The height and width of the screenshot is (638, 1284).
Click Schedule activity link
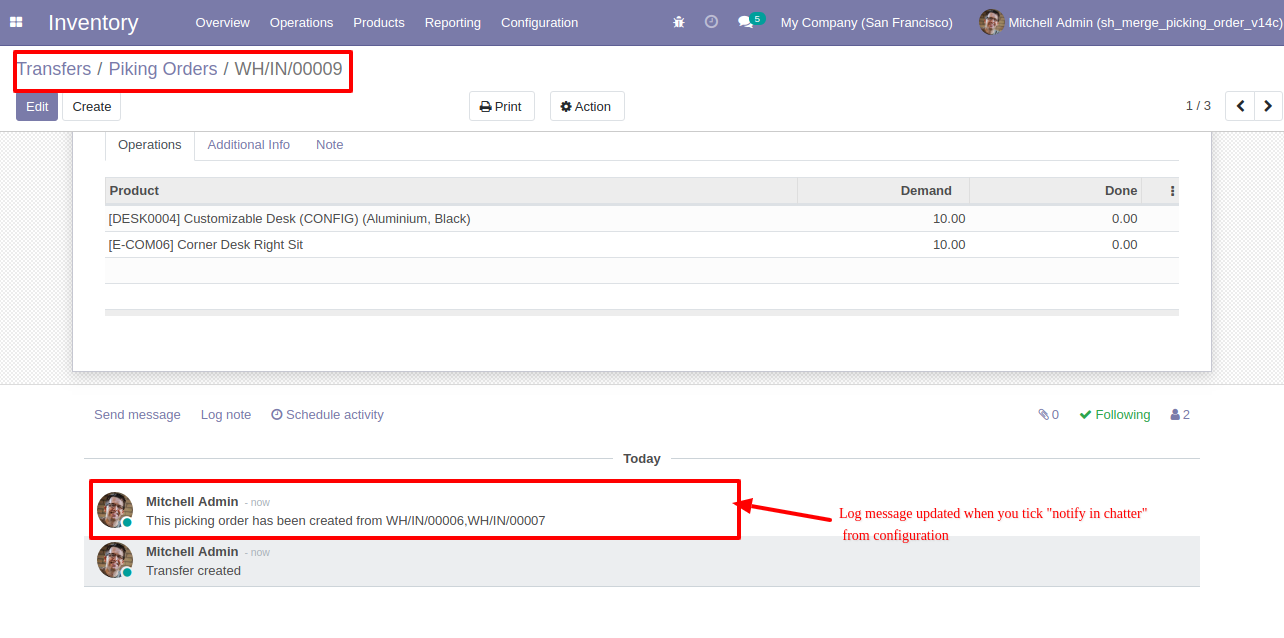click(x=327, y=415)
